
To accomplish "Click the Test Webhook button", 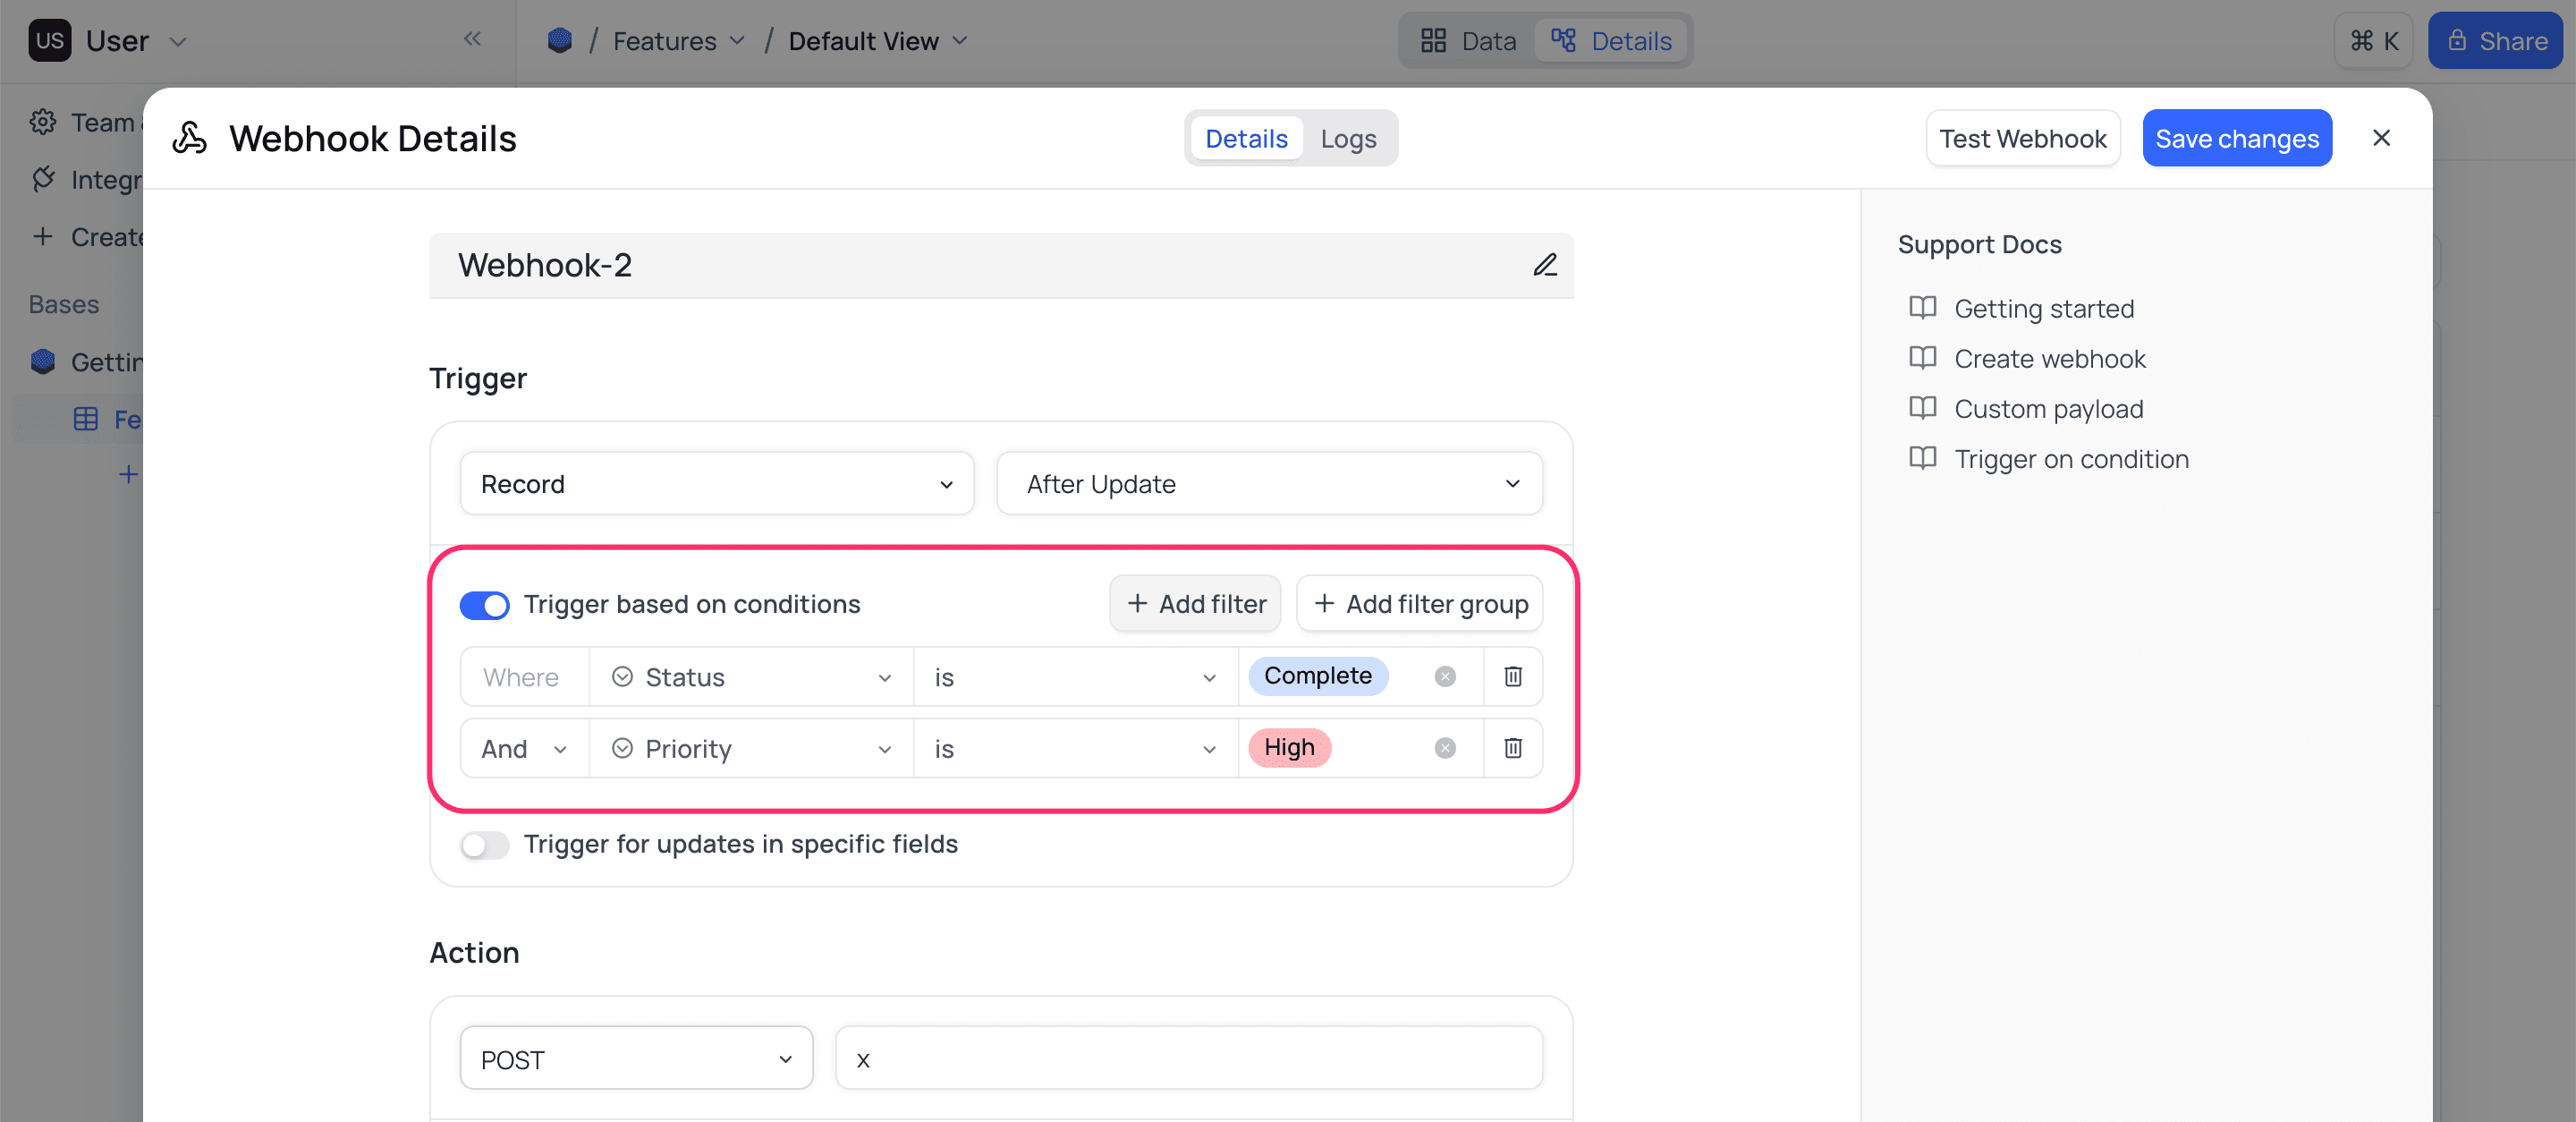I will click(x=2022, y=138).
